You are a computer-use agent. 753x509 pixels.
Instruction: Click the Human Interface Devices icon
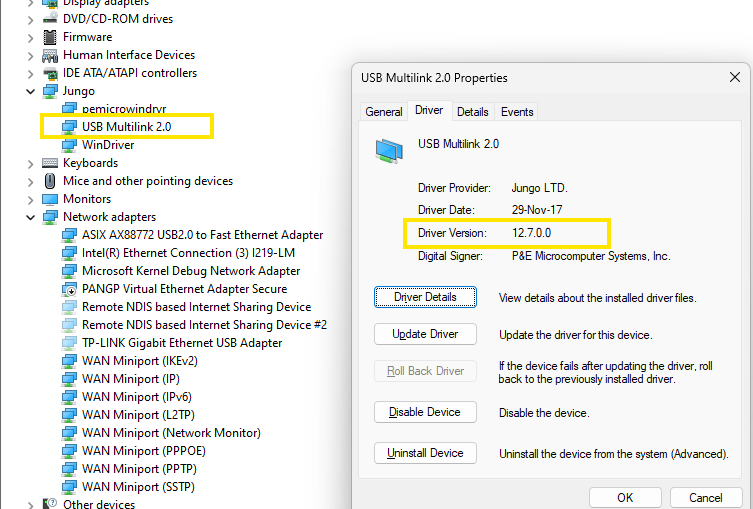click(50, 55)
